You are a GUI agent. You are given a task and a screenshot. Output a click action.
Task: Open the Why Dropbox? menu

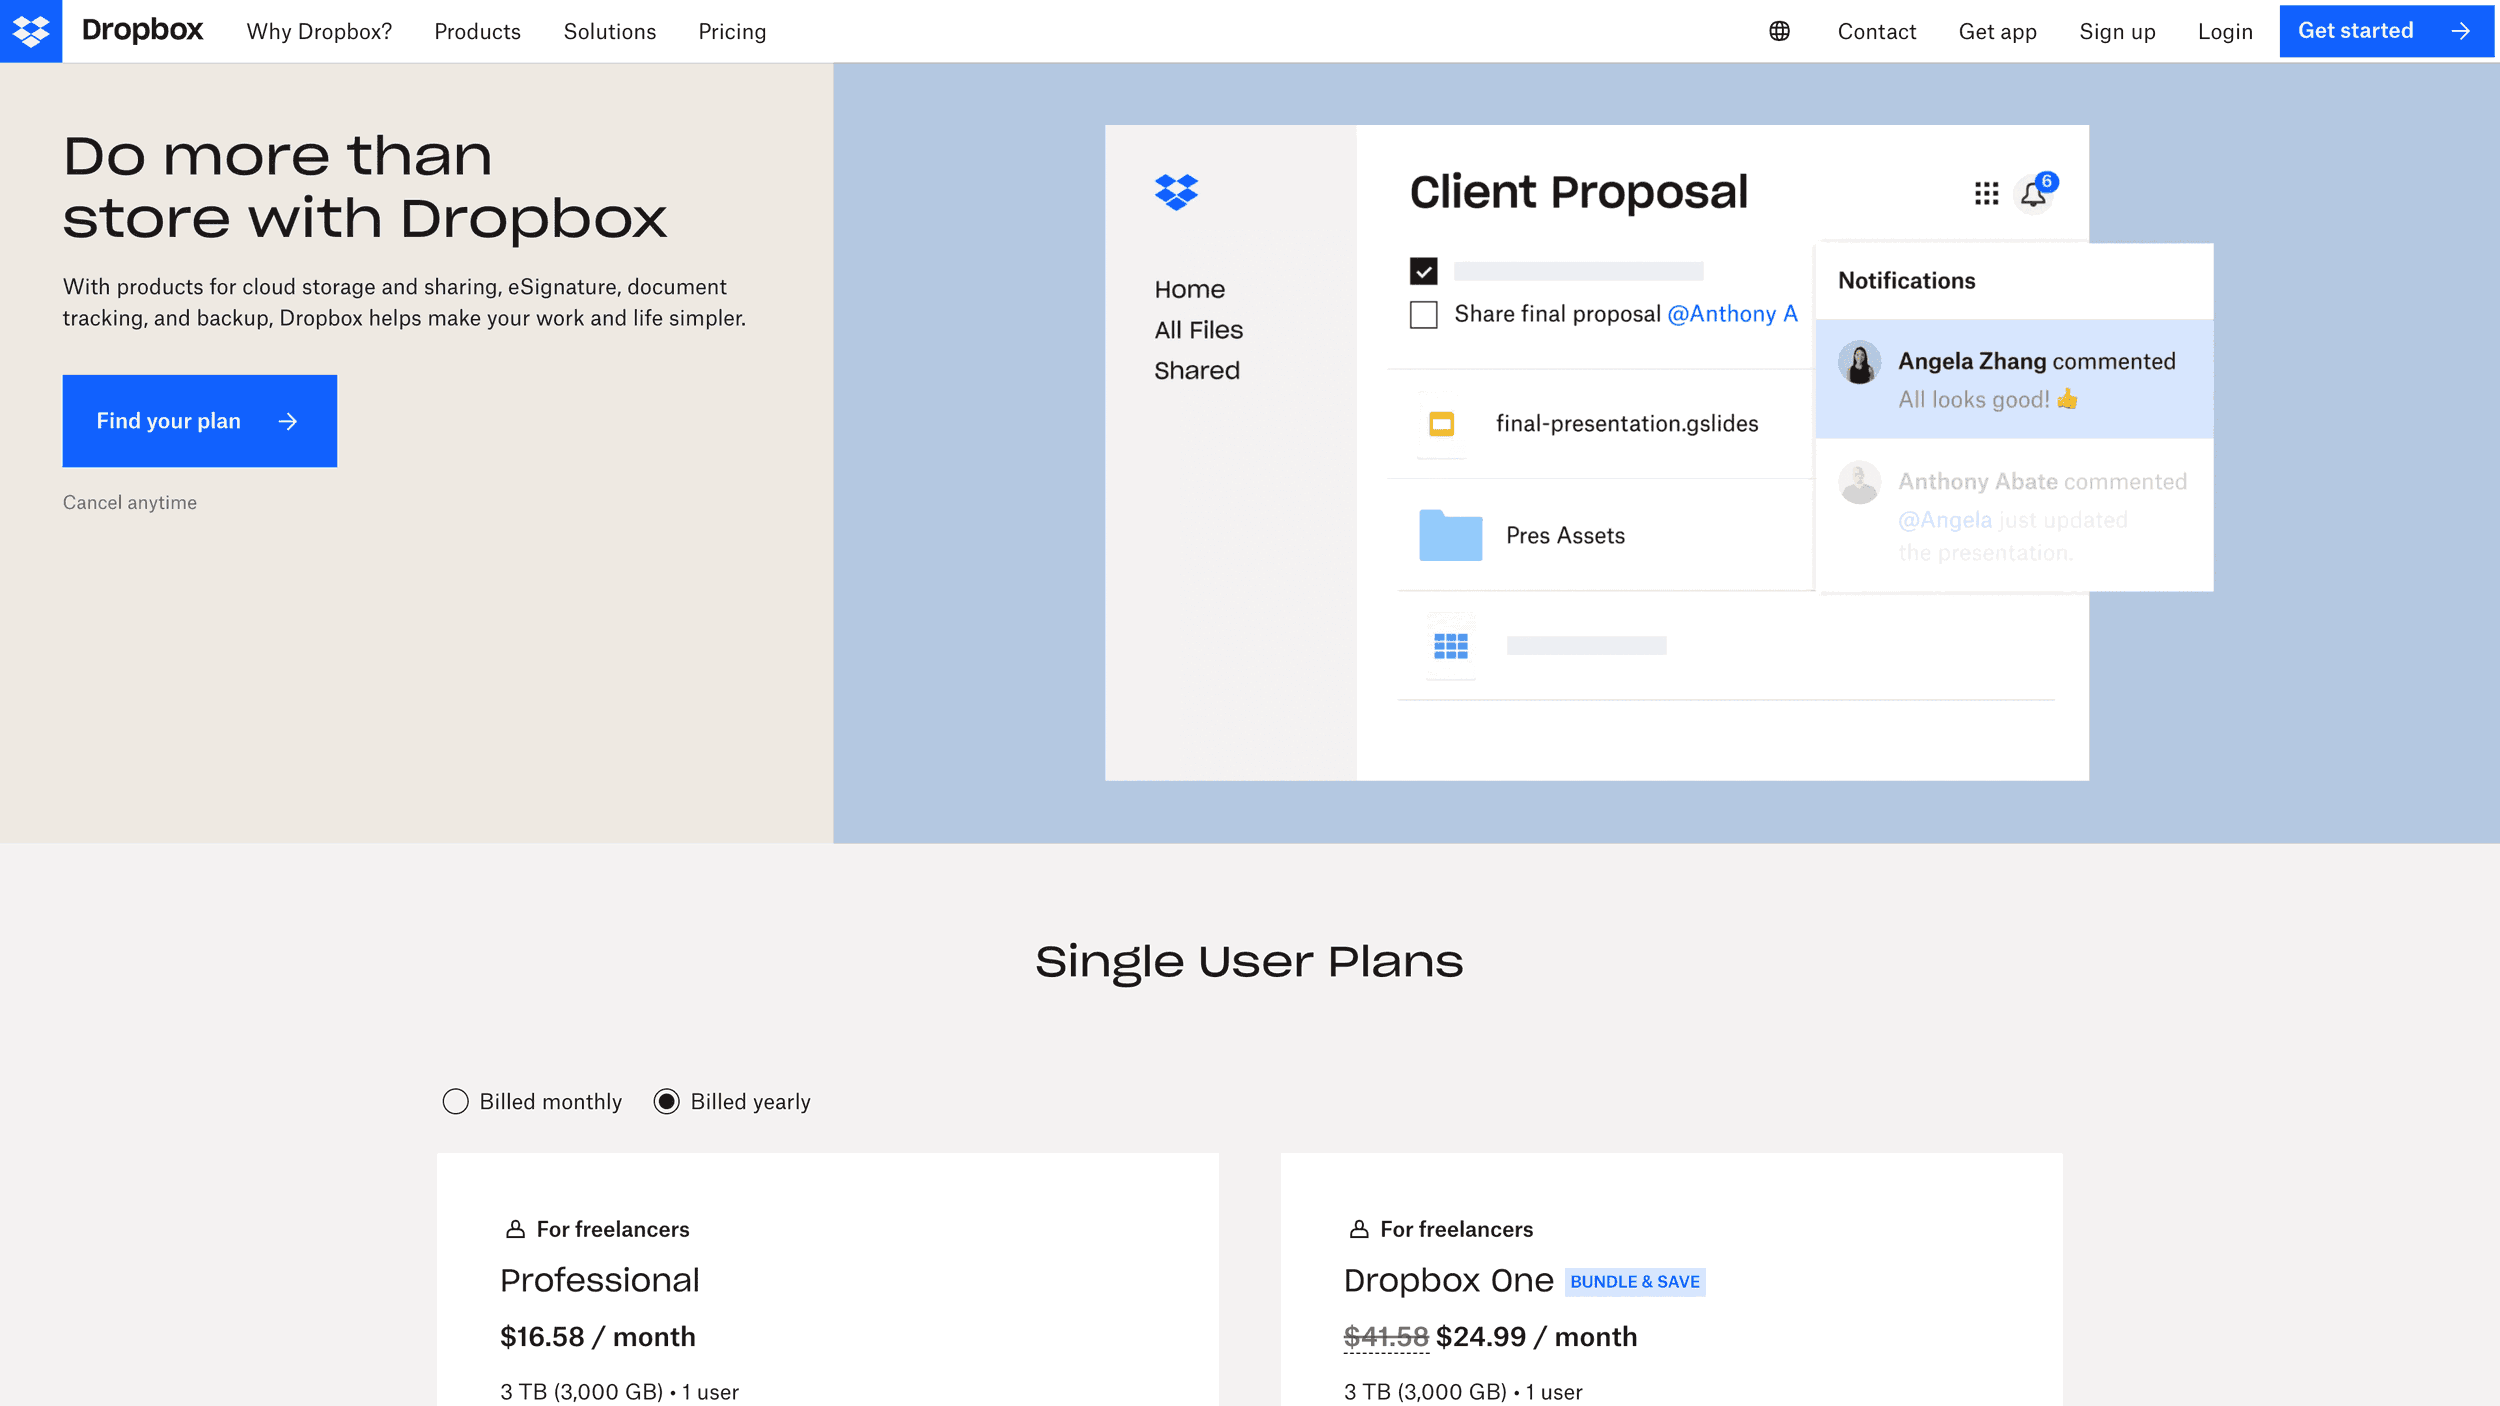(318, 31)
